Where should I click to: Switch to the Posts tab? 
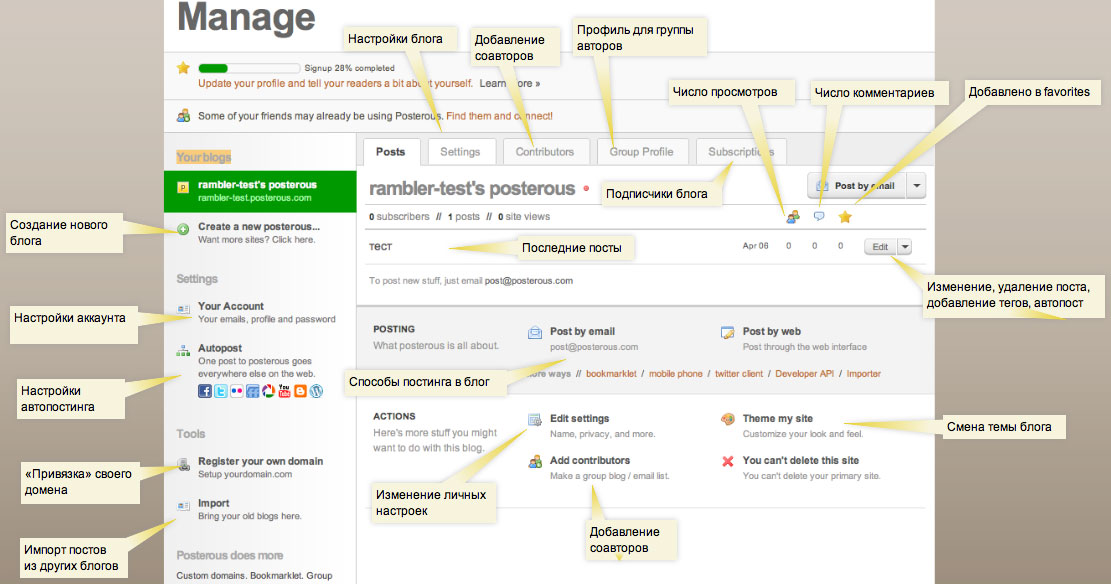tap(390, 152)
